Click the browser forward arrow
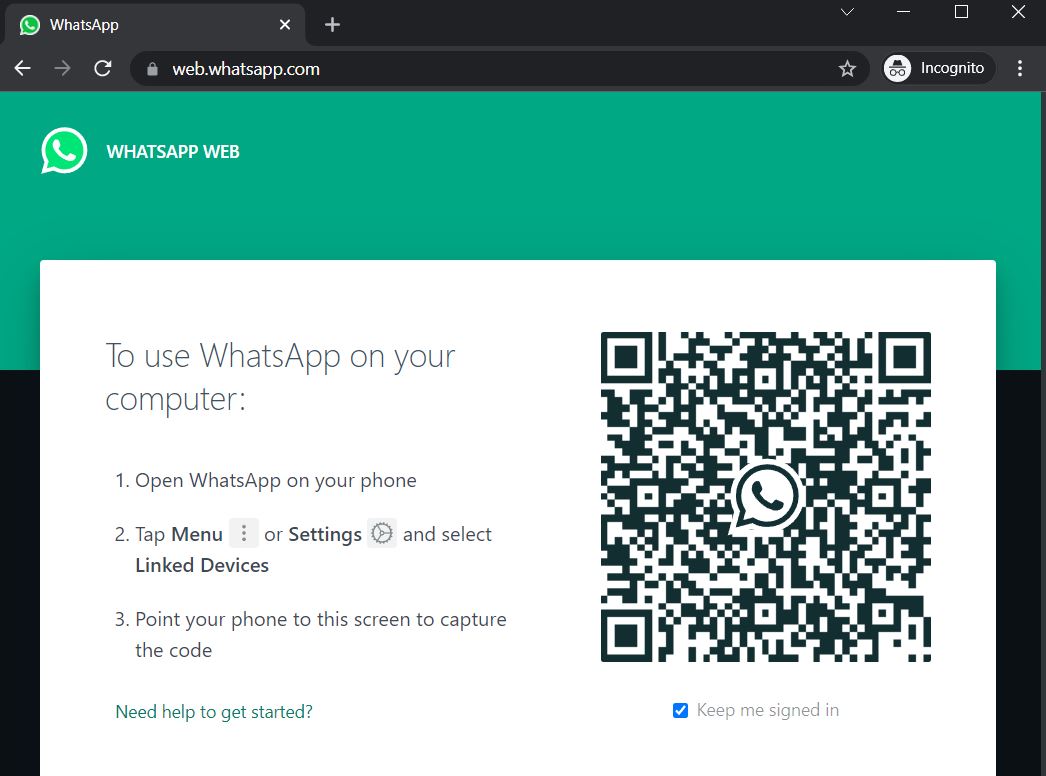Image resolution: width=1046 pixels, height=776 pixels. tap(63, 68)
